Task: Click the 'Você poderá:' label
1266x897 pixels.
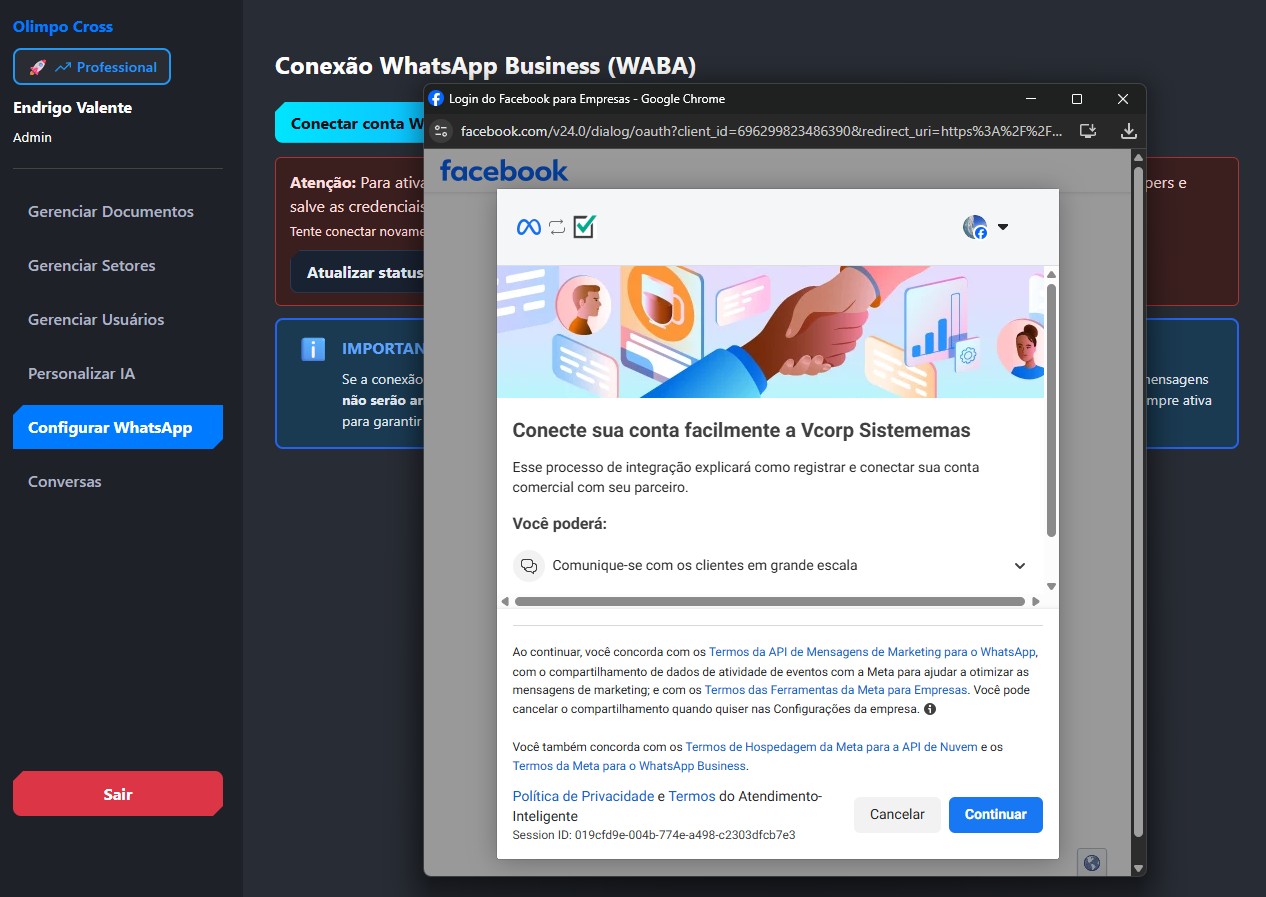Action: (559, 524)
